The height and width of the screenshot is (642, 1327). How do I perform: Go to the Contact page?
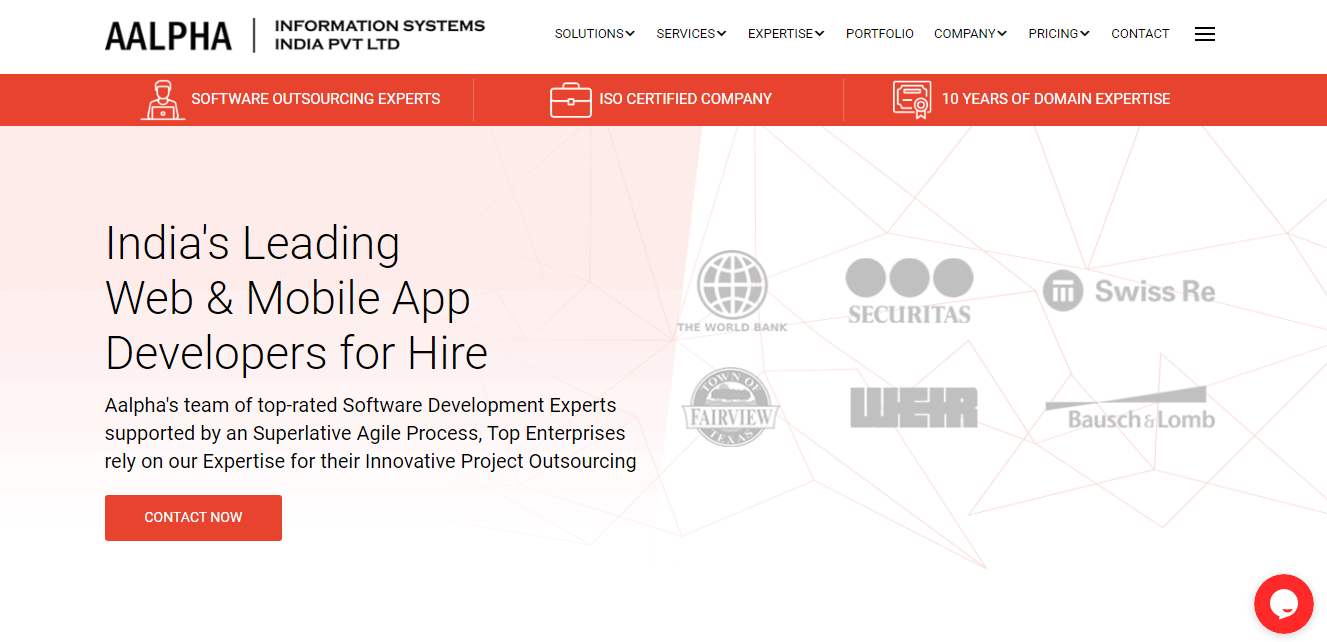(x=1140, y=34)
